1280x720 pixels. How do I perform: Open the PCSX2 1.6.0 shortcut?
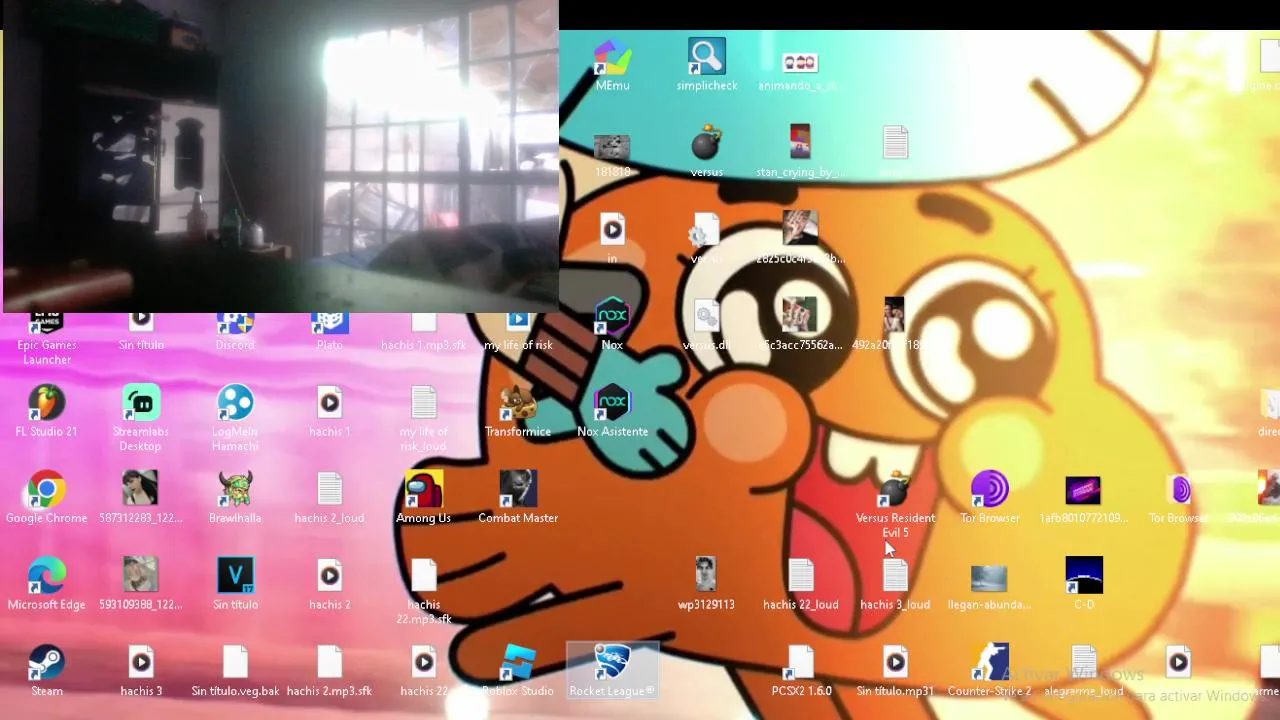click(801, 671)
